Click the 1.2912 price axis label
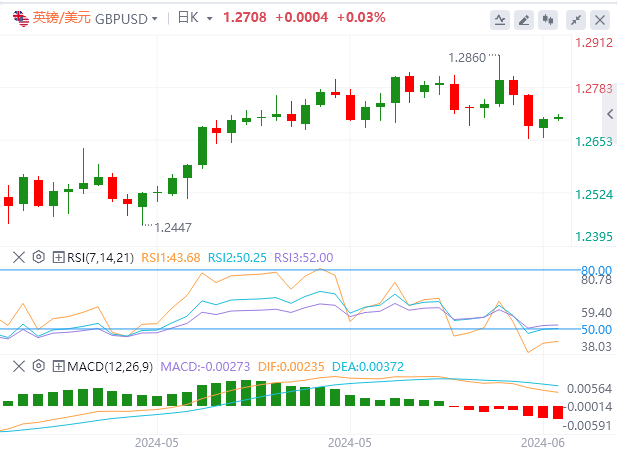Image resolution: width=617 pixels, height=454 pixels. [594, 42]
